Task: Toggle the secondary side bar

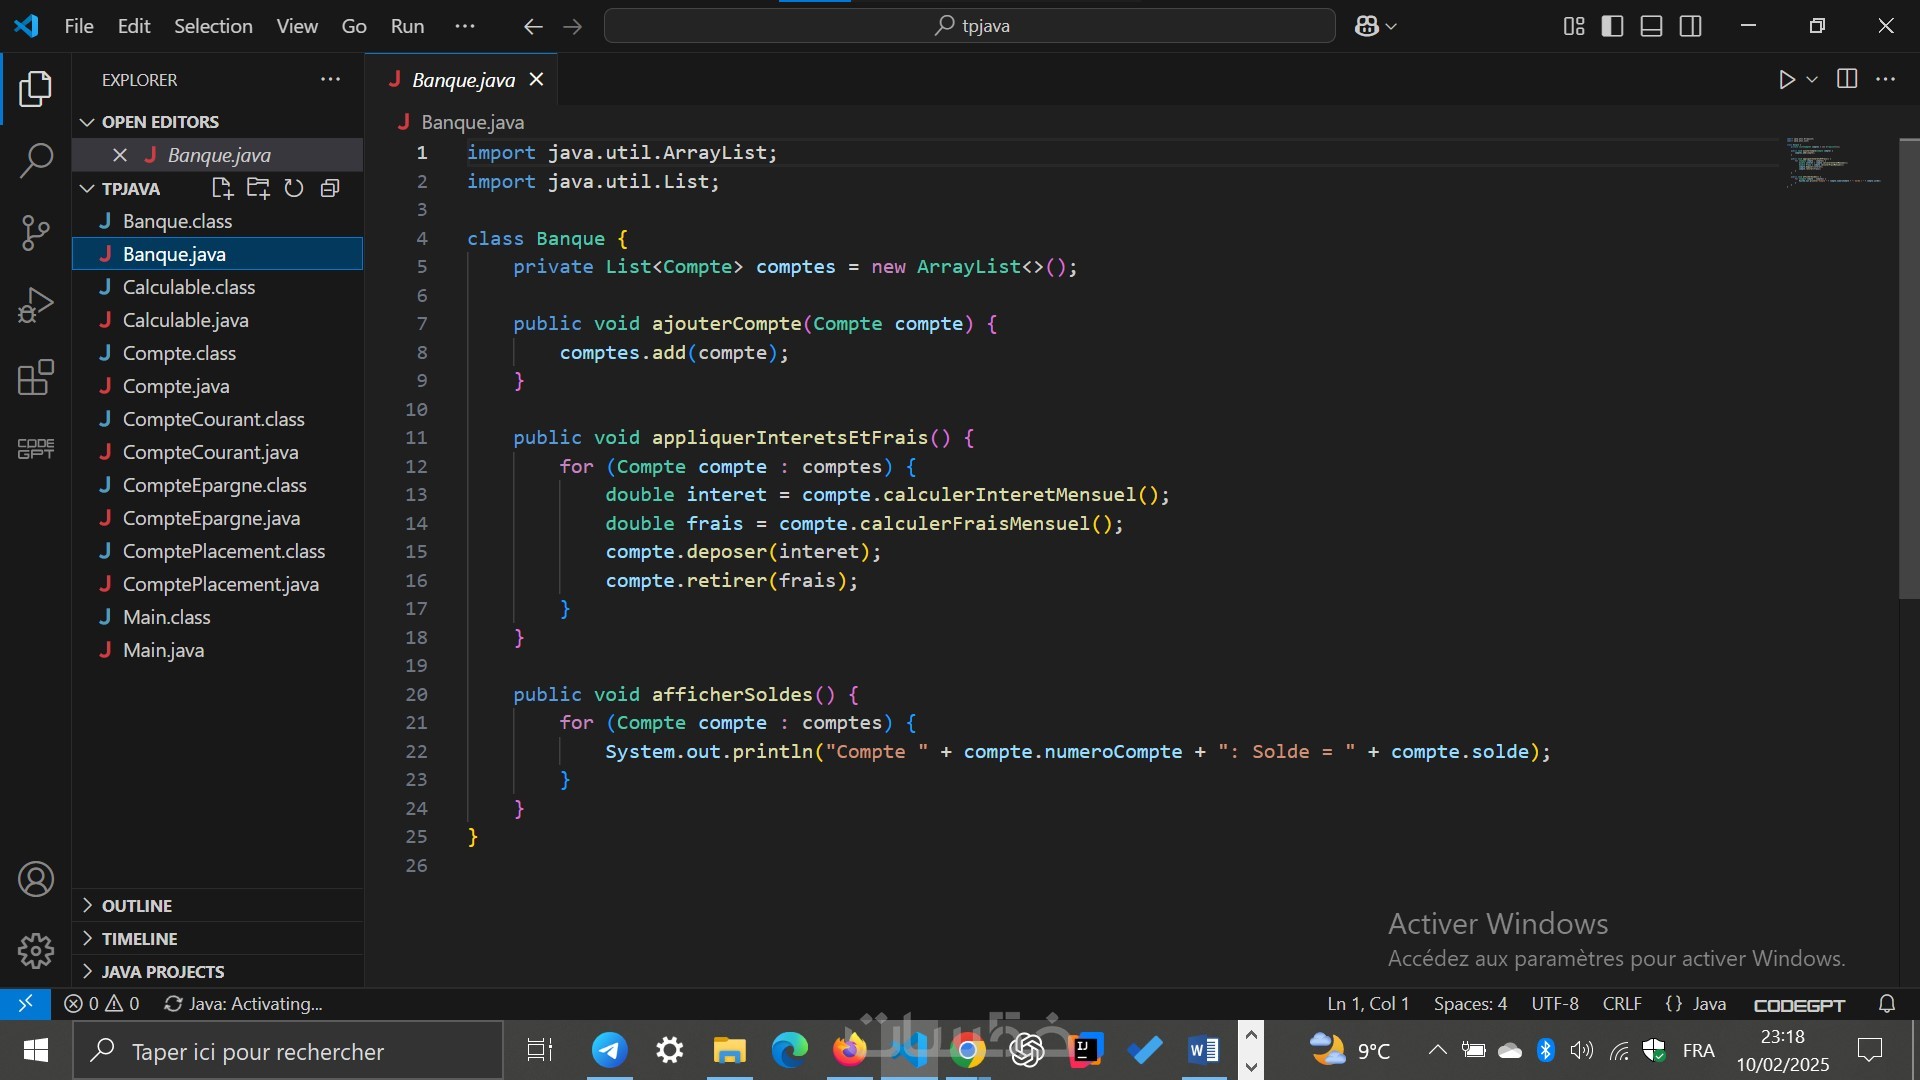Action: coord(1690,26)
